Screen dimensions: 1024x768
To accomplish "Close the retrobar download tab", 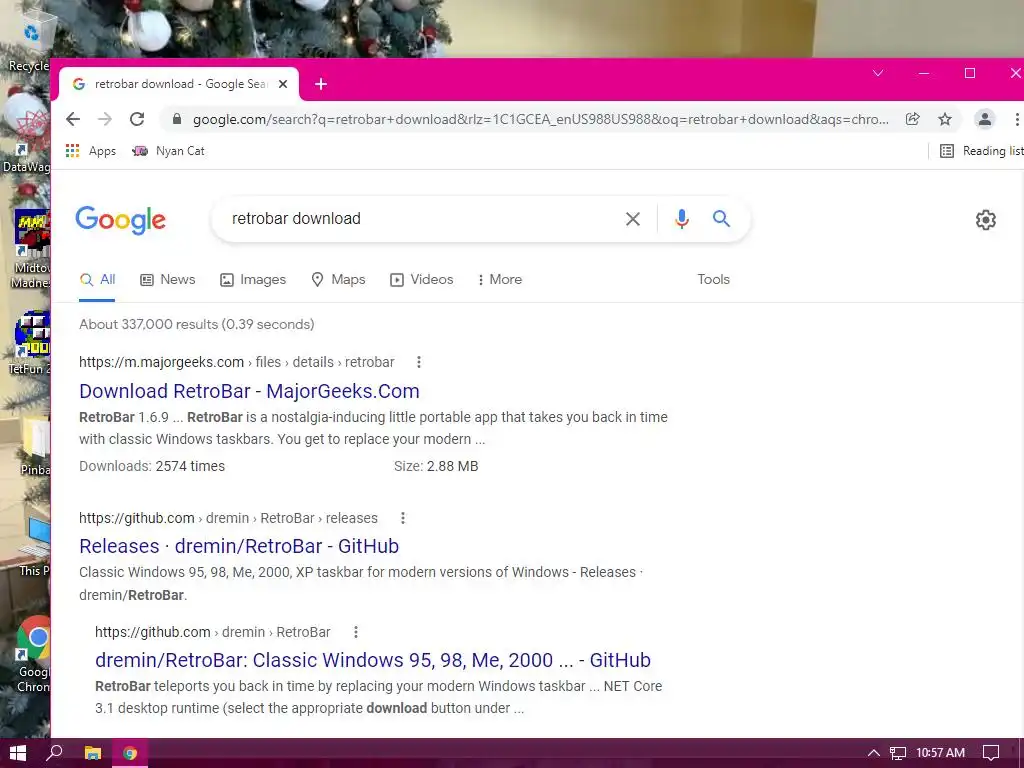I will [x=283, y=84].
